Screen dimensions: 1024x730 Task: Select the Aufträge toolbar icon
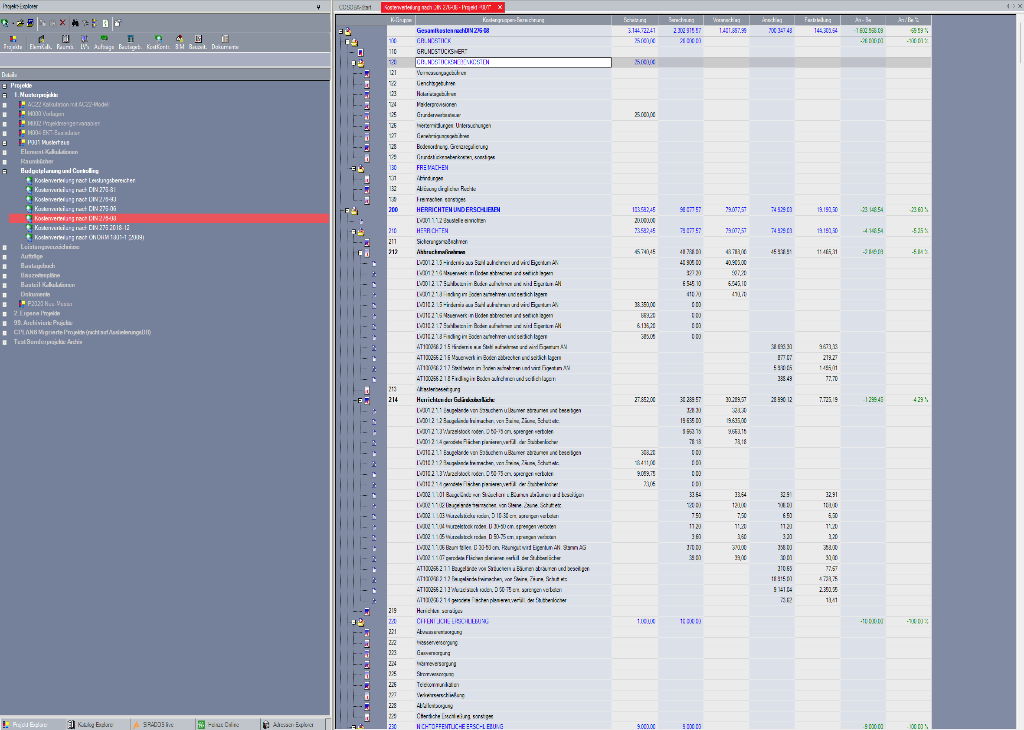[x=105, y=42]
